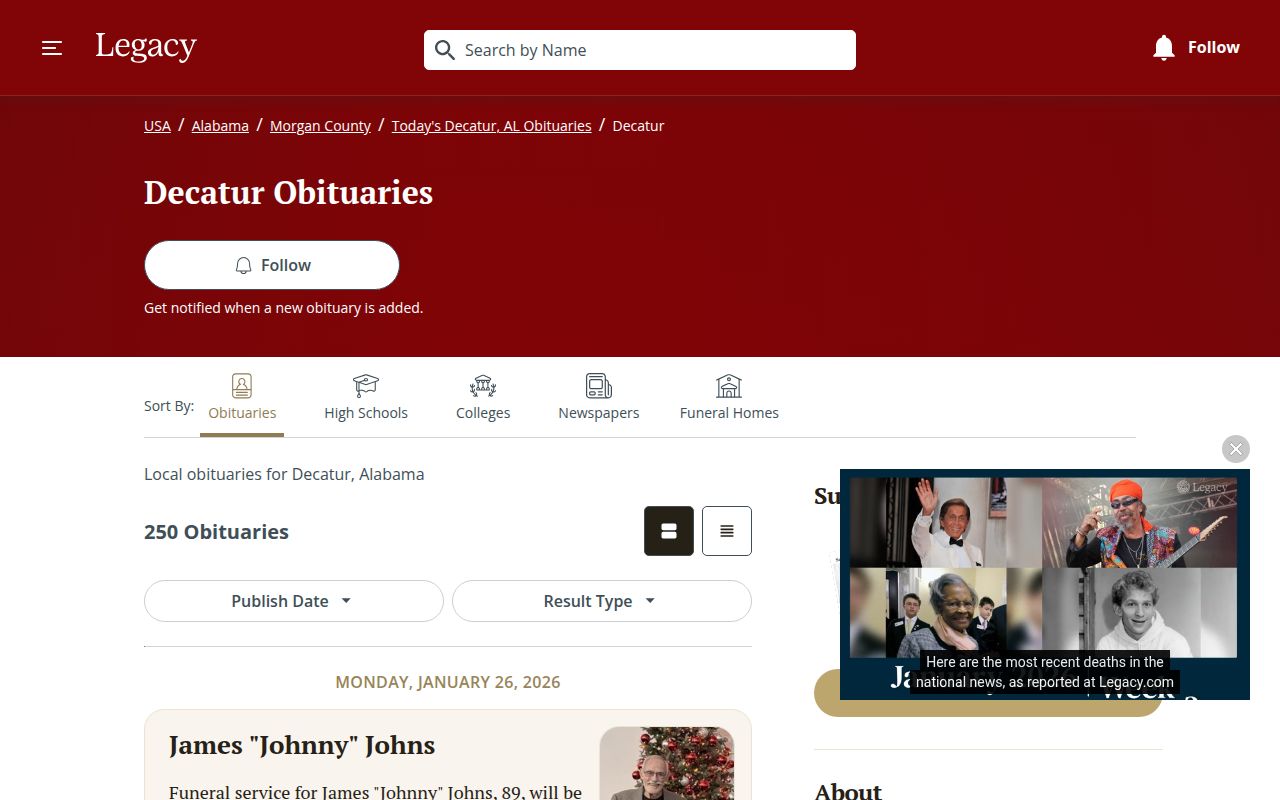Select the Colleges icon

point(483,386)
